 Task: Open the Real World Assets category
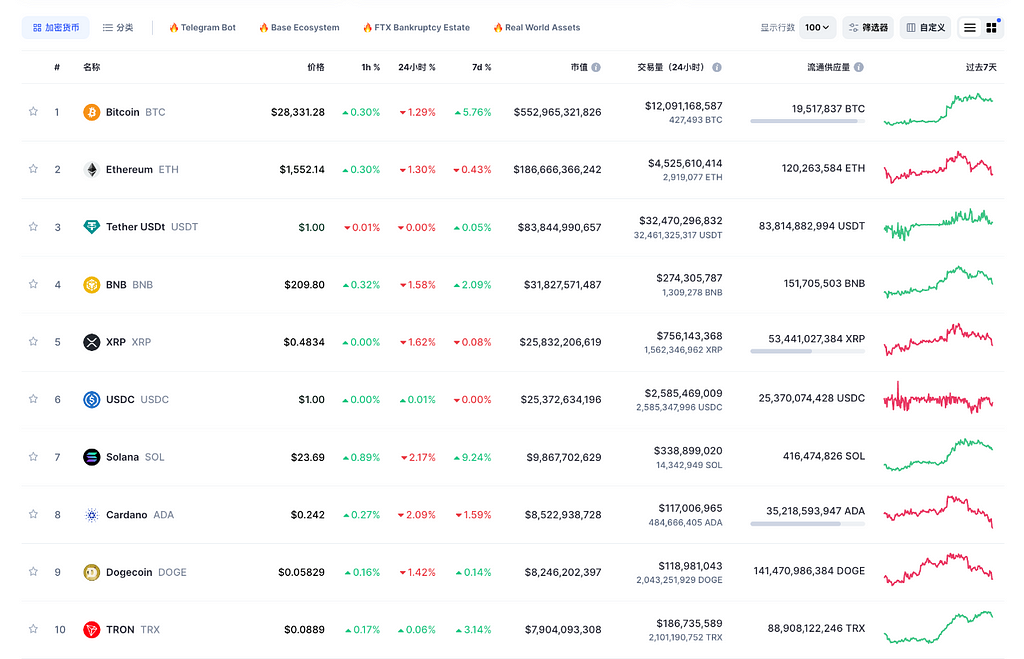(537, 27)
